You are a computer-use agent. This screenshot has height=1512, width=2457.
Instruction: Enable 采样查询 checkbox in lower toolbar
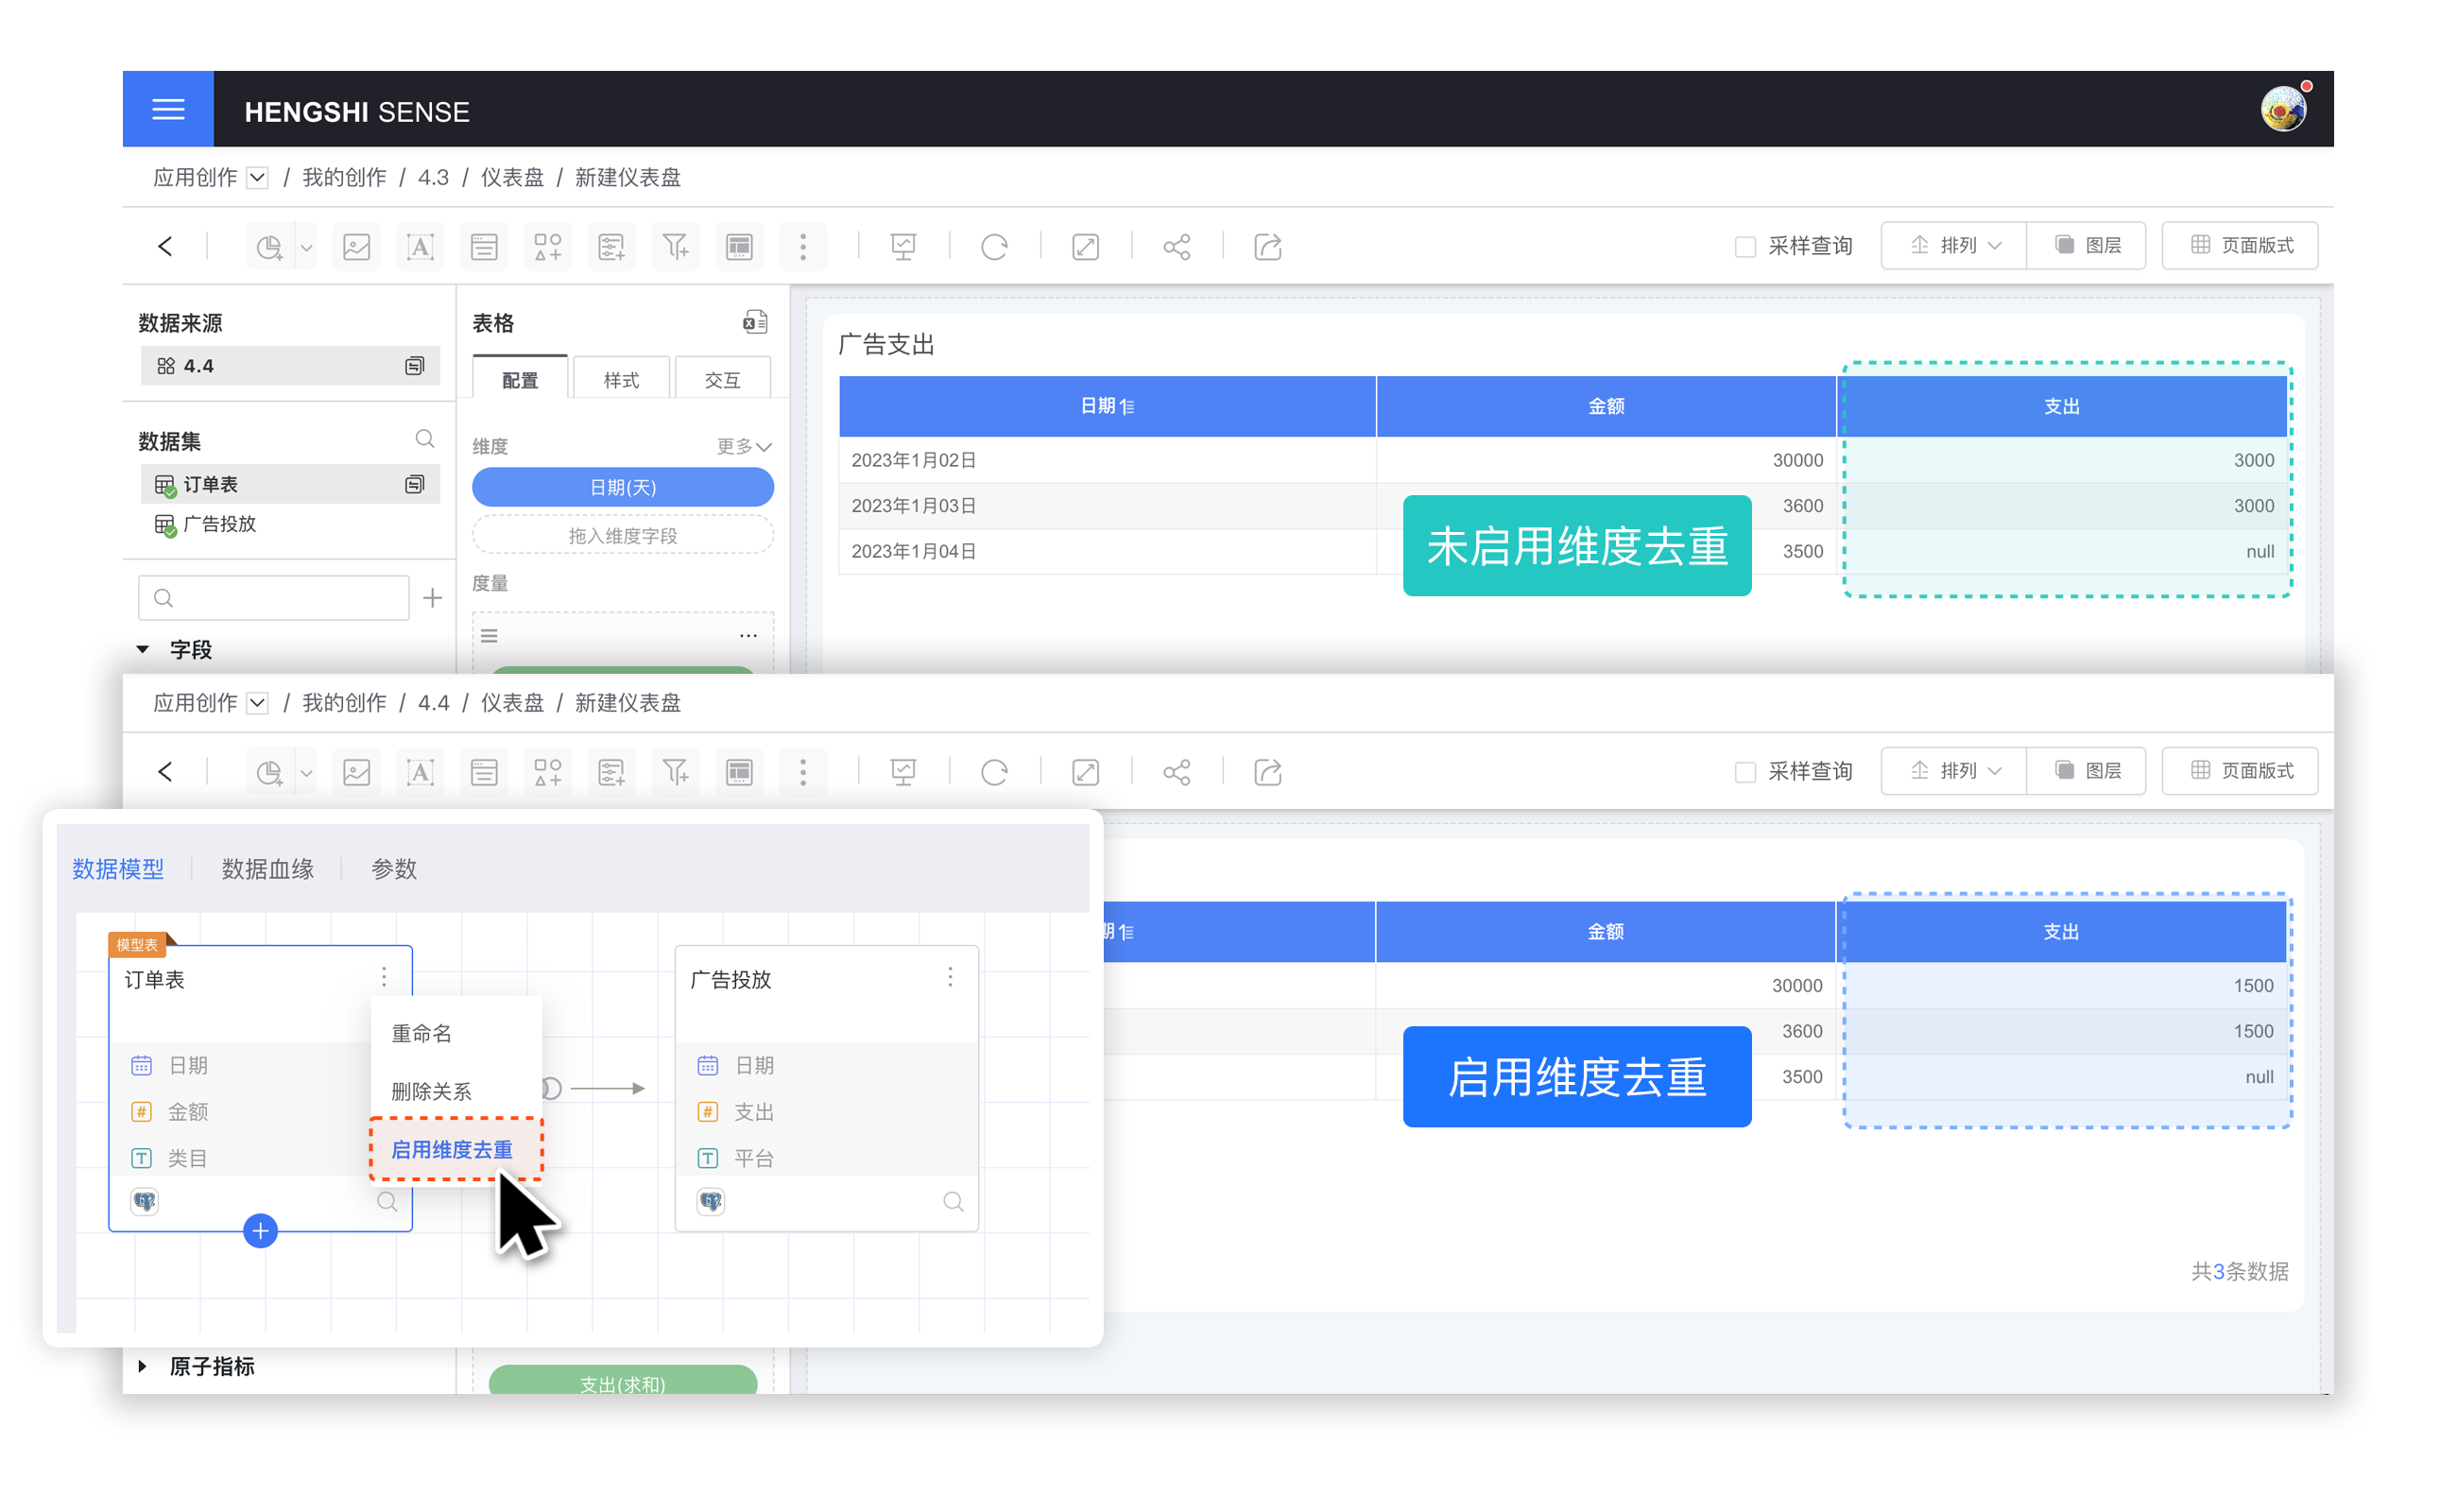[1745, 772]
